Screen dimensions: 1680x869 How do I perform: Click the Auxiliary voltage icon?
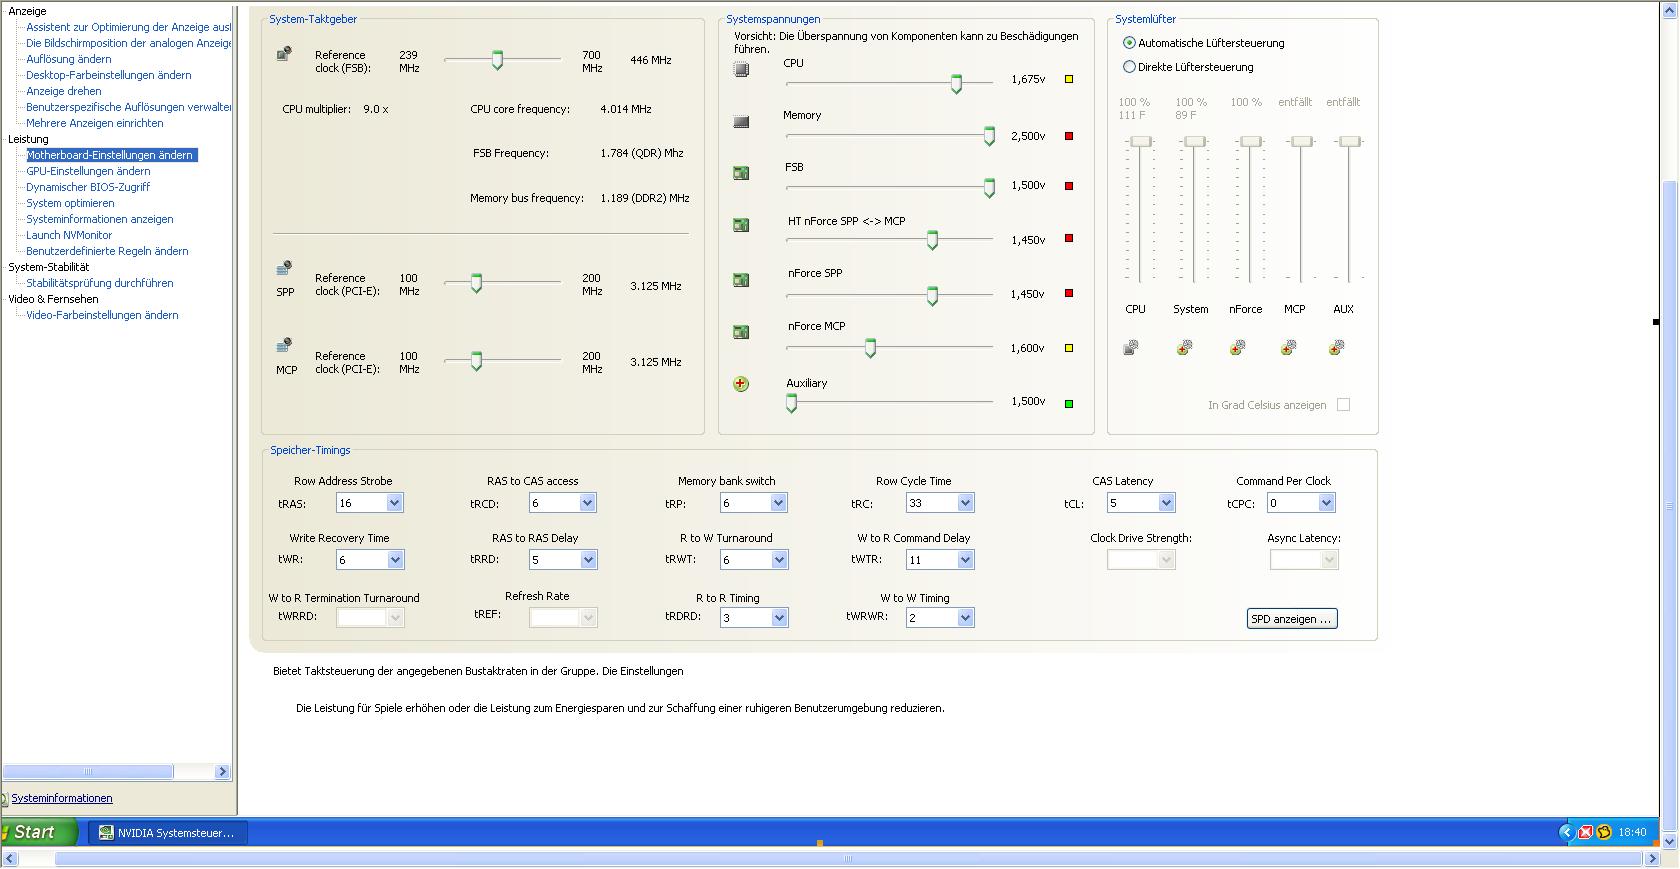pos(741,384)
